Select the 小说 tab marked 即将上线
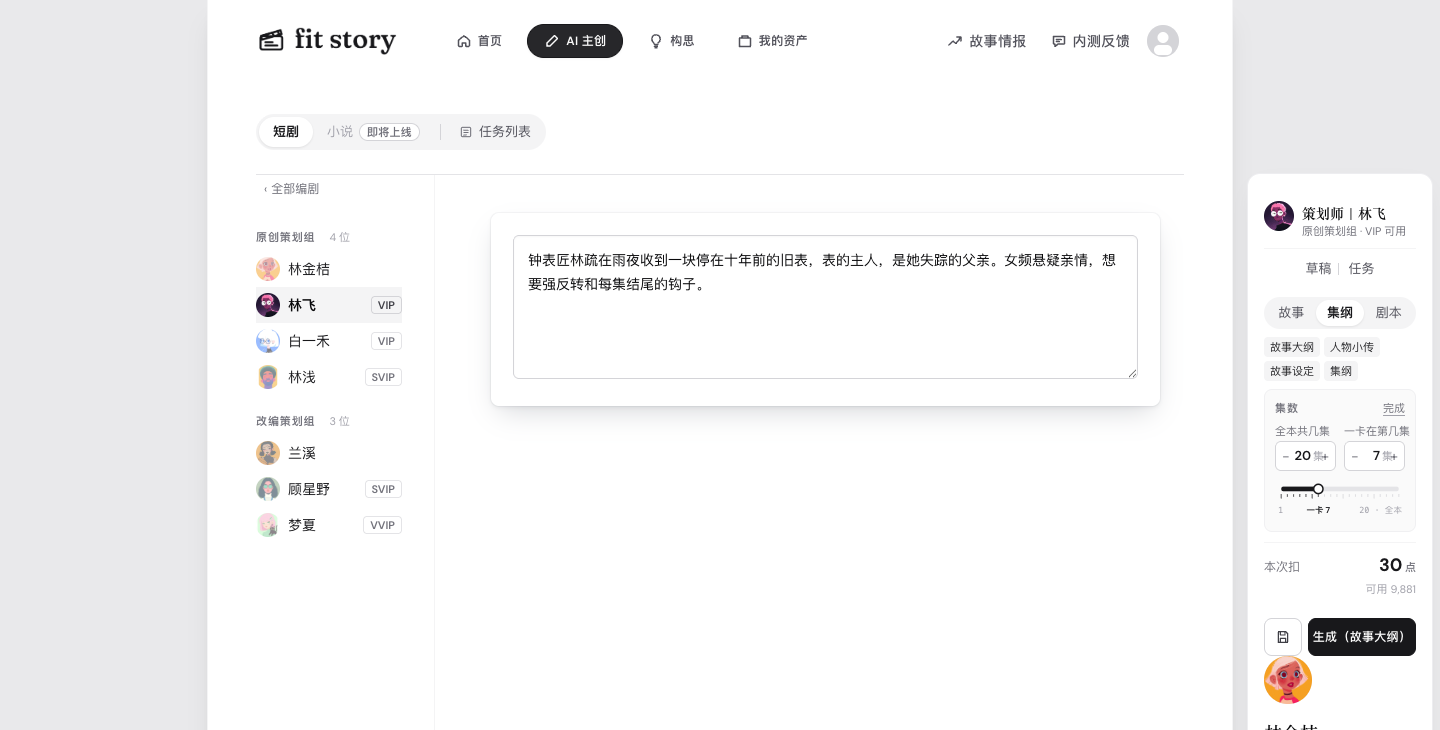This screenshot has height=730, width=1440. (373, 132)
